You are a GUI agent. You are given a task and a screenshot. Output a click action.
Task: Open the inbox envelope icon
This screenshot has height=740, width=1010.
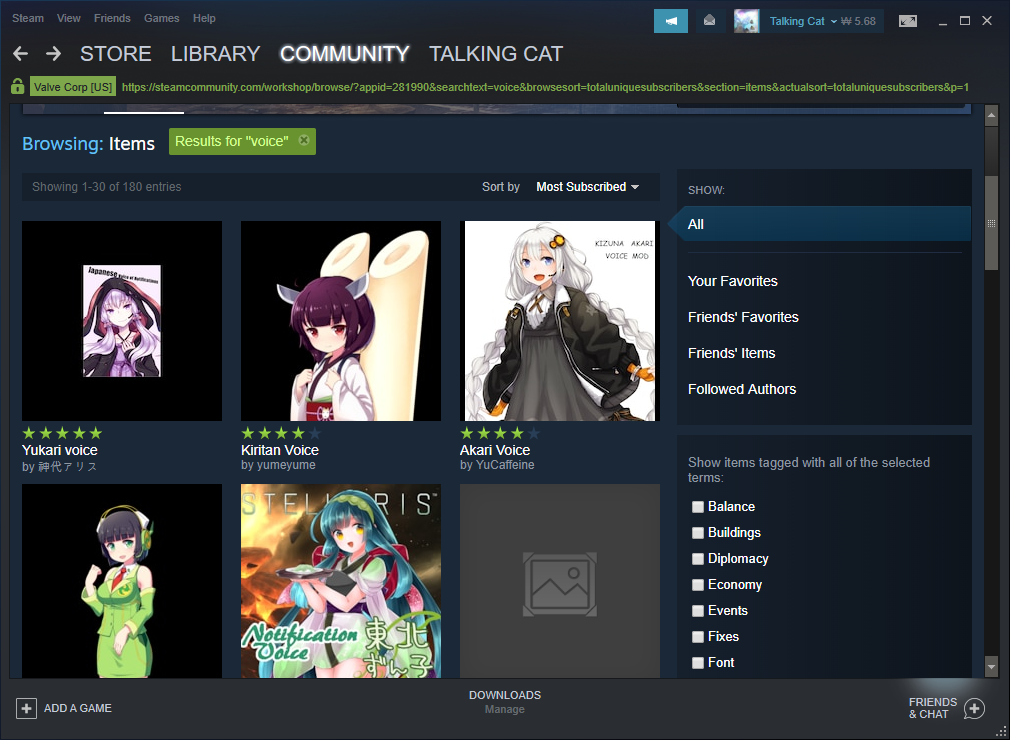709,21
